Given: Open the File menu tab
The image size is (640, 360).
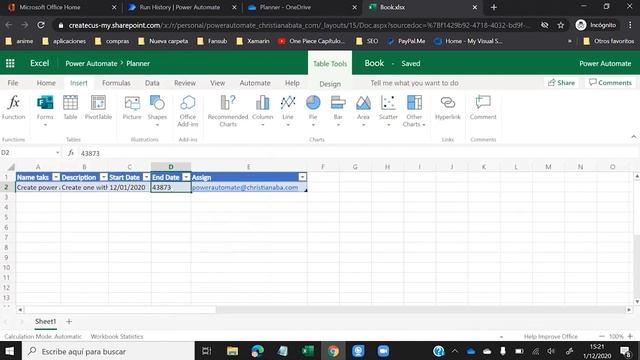Looking at the screenshot, I should click(x=13, y=83).
